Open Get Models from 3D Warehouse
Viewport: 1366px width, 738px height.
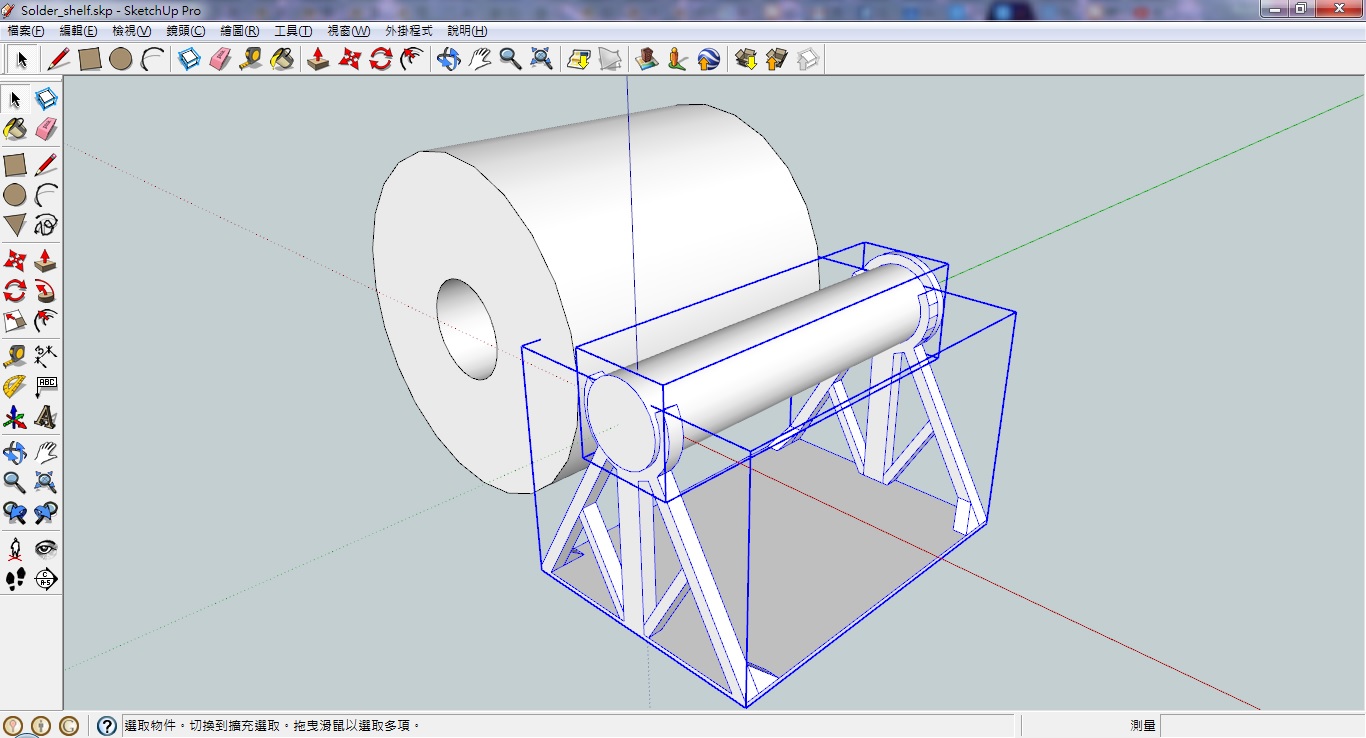point(746,59)
